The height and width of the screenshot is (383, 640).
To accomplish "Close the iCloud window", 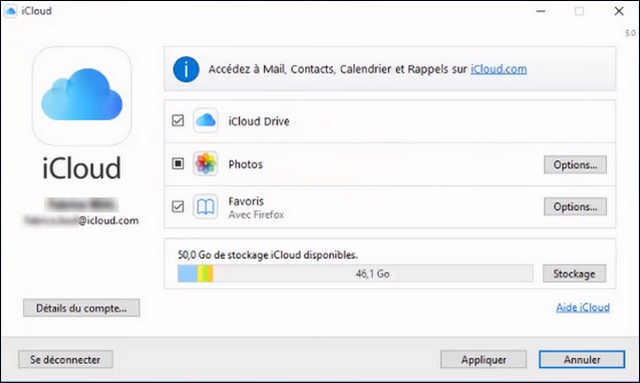I will 619,11.
